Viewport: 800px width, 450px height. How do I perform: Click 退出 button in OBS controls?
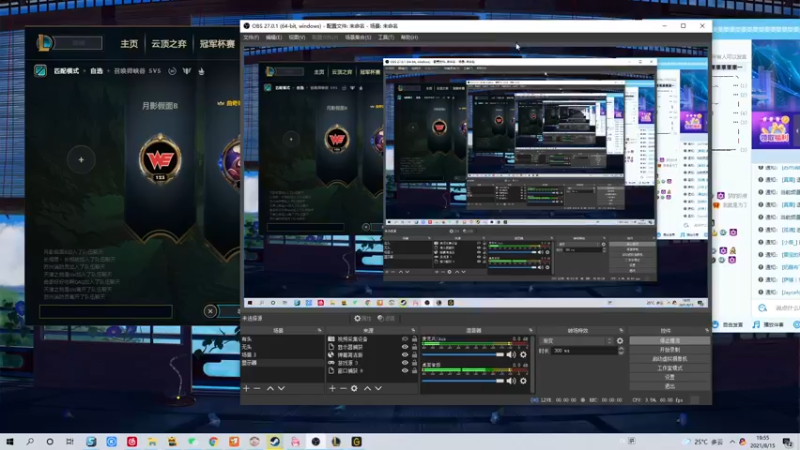click(x=669, y=386)
